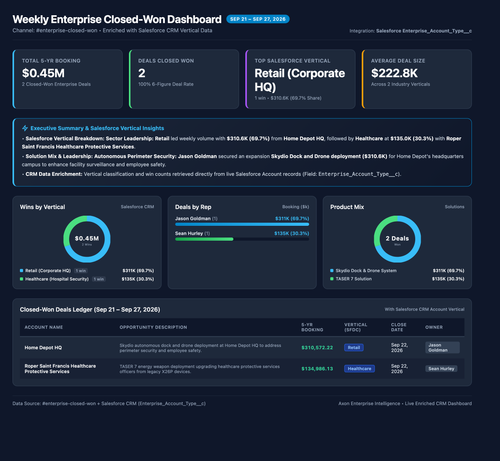Click the Sean Hurley owner badge in ledger
The height and width of the screenshot is (461, 500).
tap(441, 369)
